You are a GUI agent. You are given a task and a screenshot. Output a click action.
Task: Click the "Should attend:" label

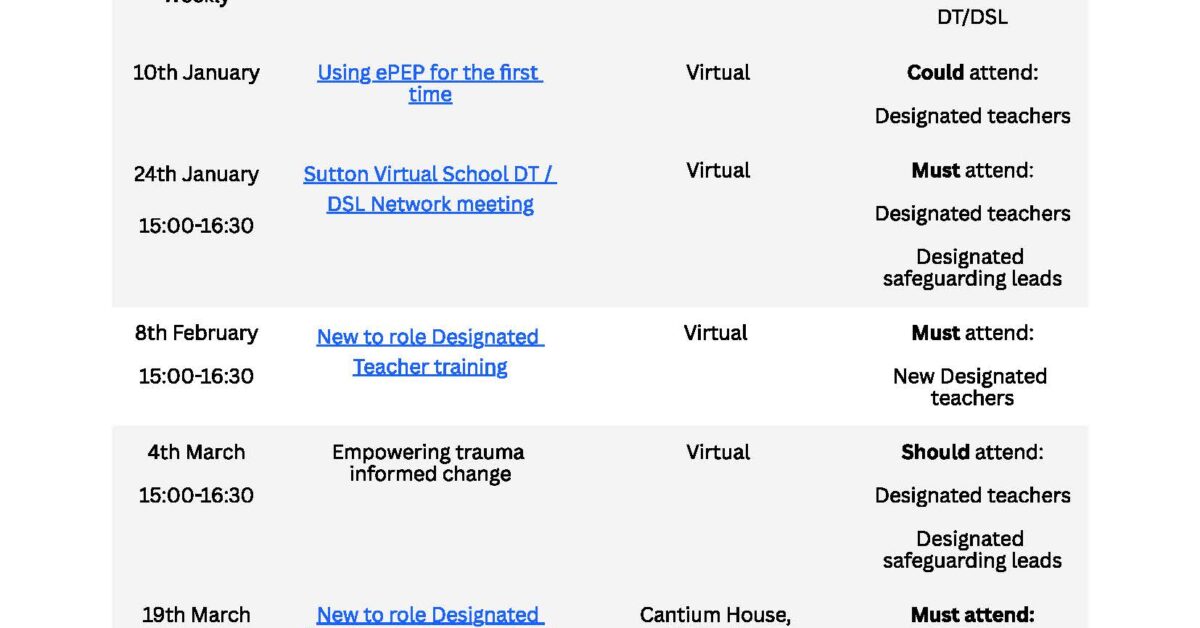click(972, 452)
